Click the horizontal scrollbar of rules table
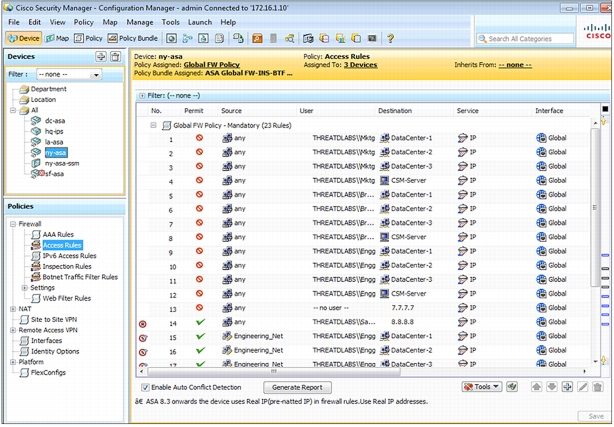This screenshot has width=614, height=427. click(274, 371)
